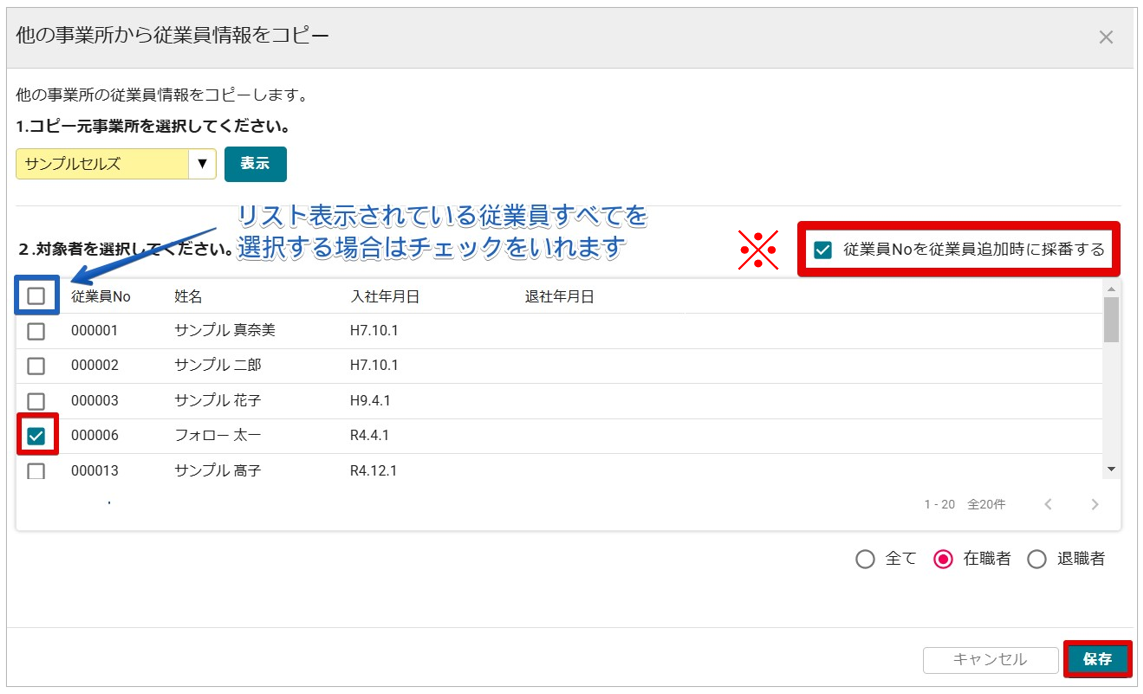Click employee number 000001

tap(95, 330)
